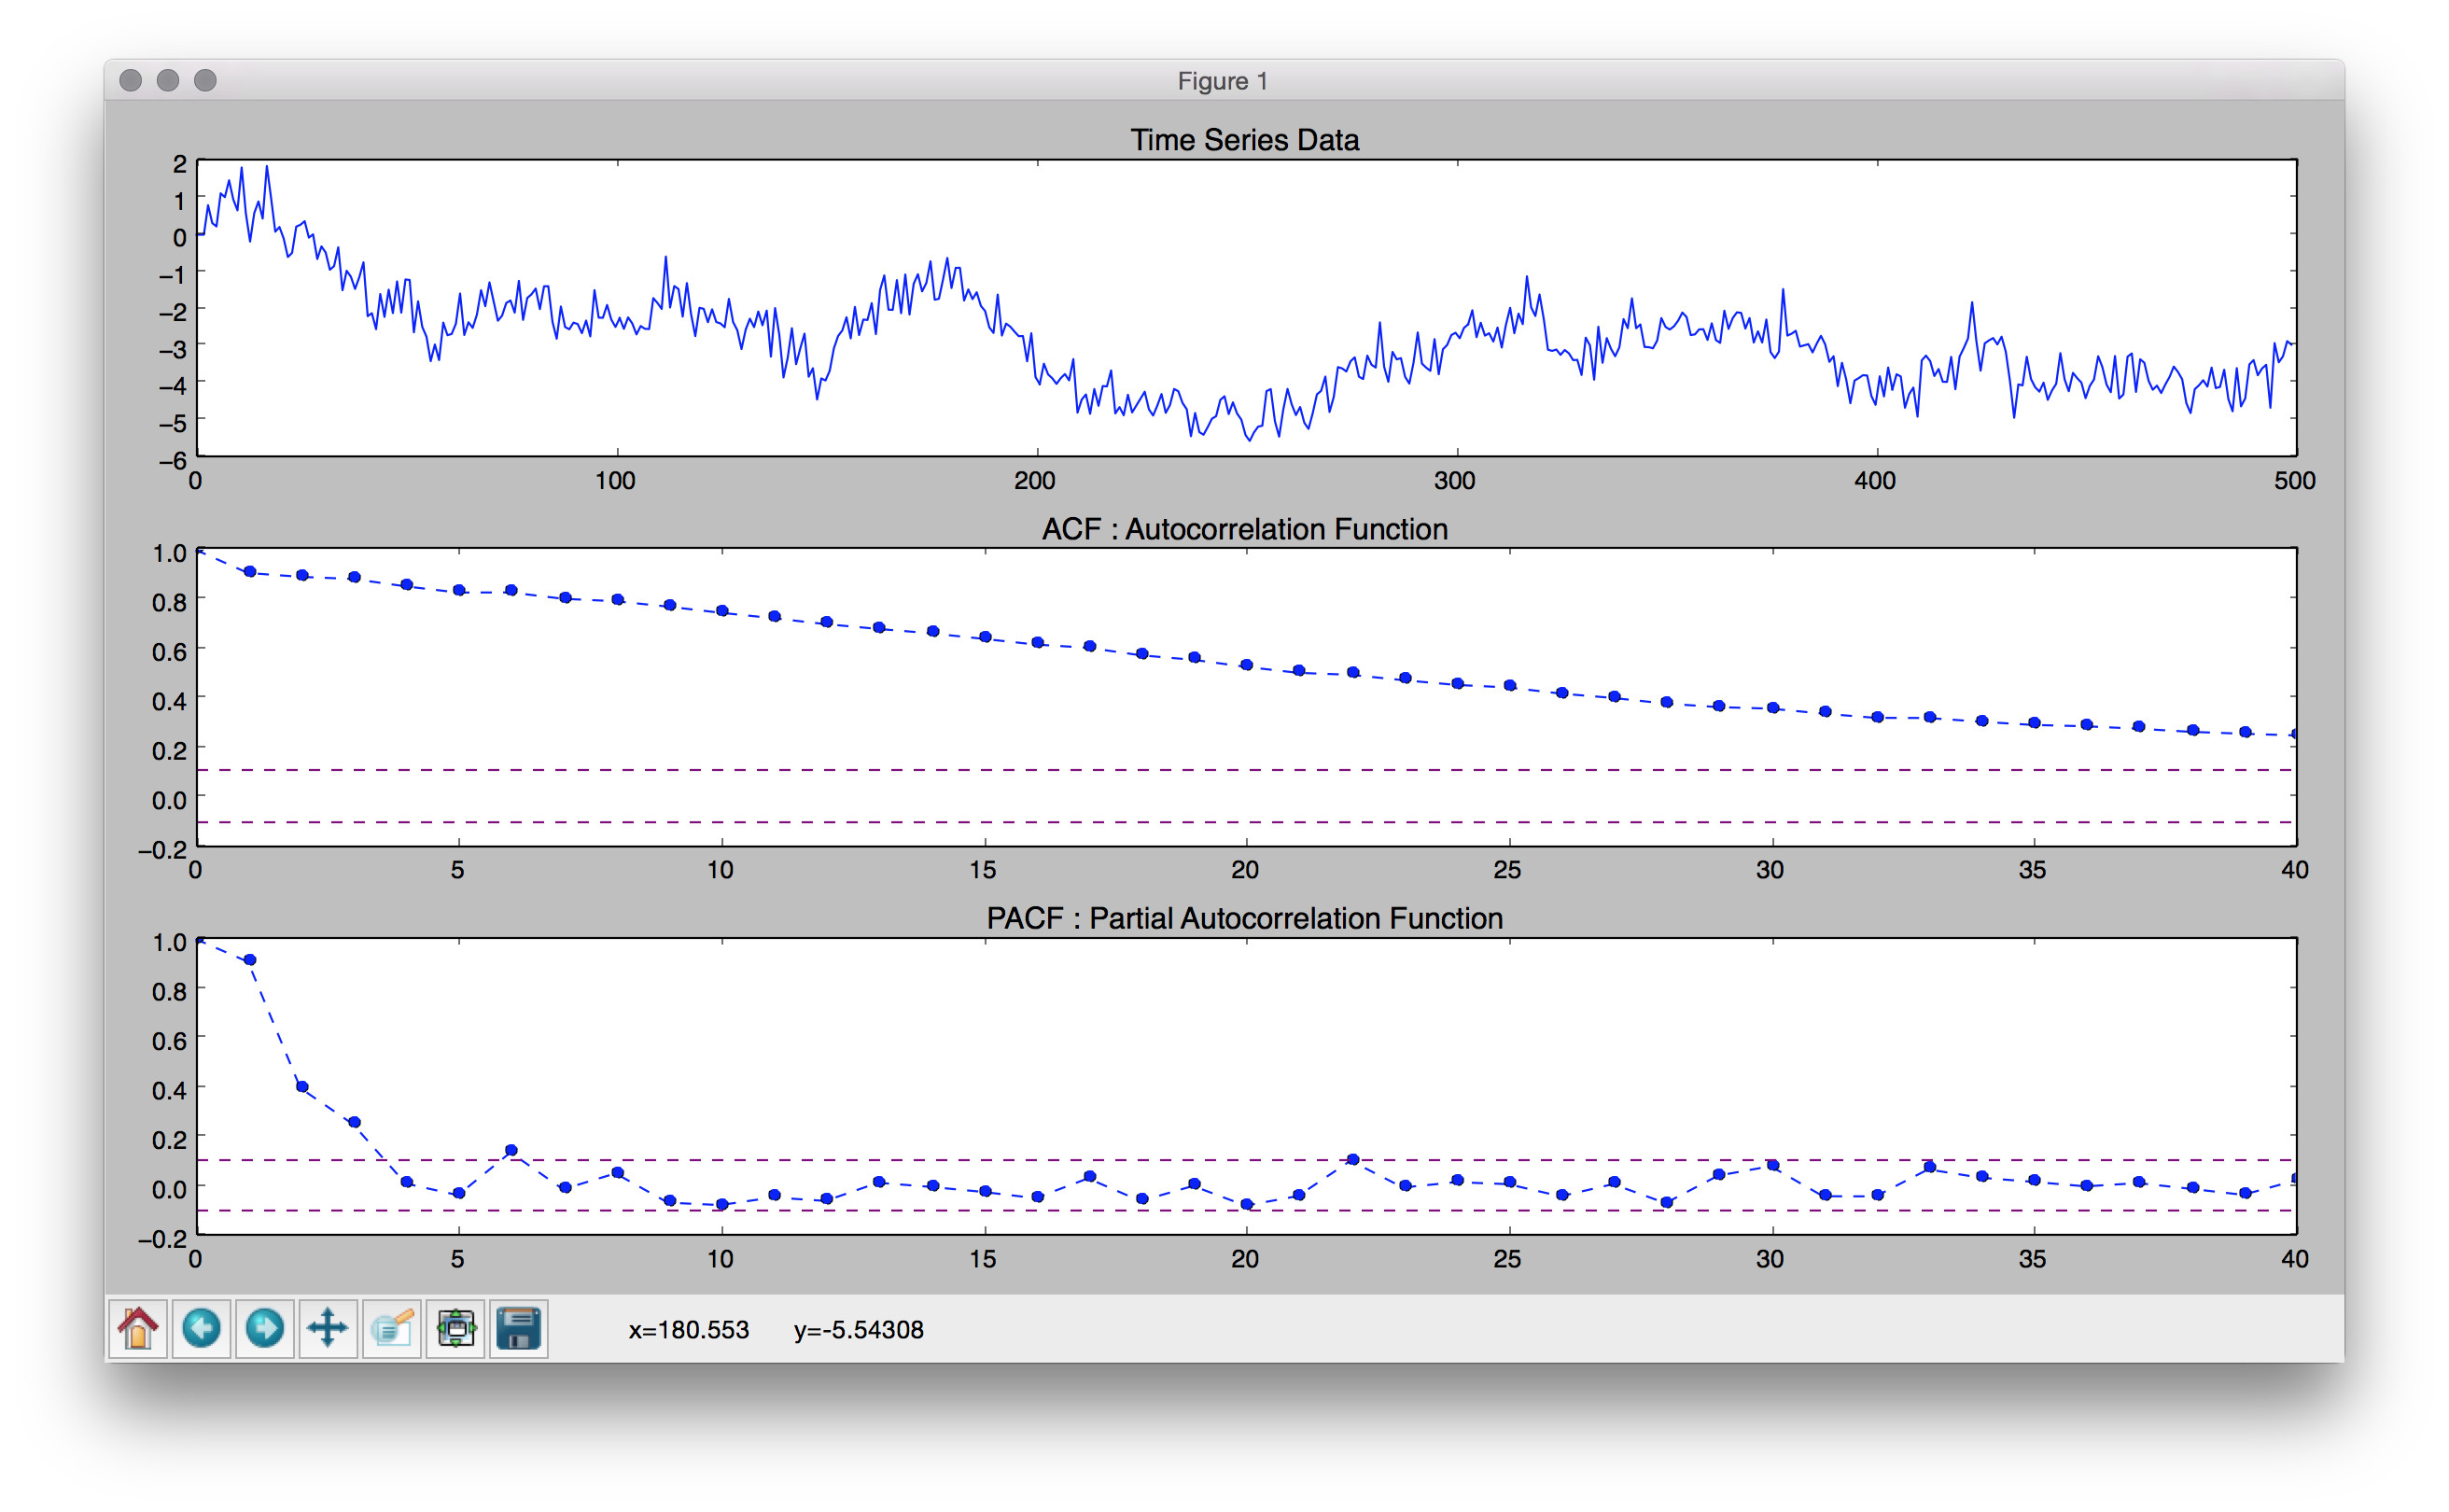Go forward to the next view
The height and width of the screenshot is (1512, 2449).
265,1329
